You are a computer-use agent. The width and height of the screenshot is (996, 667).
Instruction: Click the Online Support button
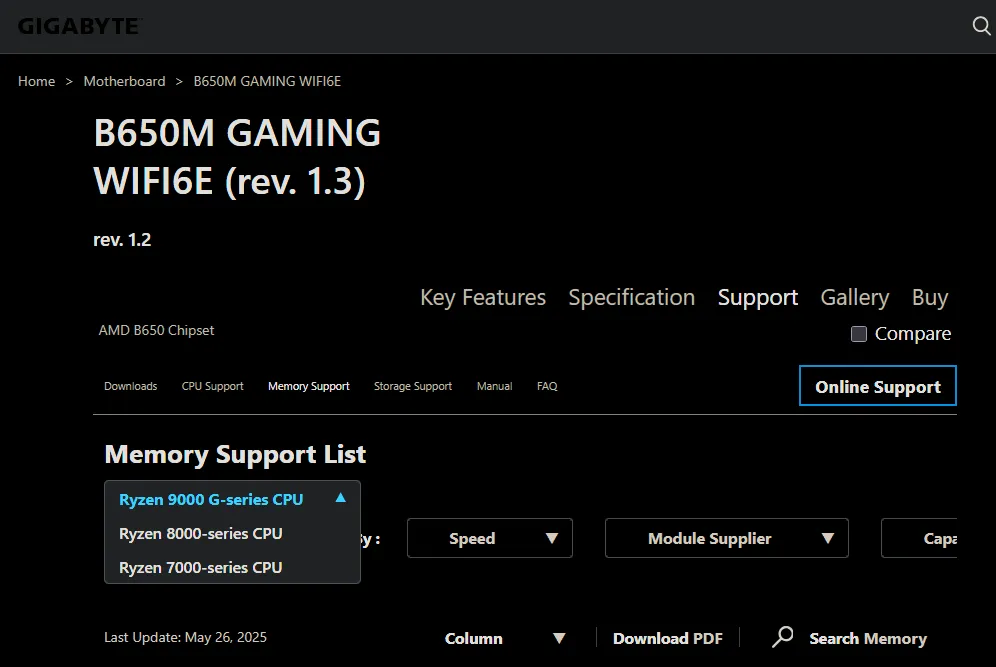click(878, 386)
